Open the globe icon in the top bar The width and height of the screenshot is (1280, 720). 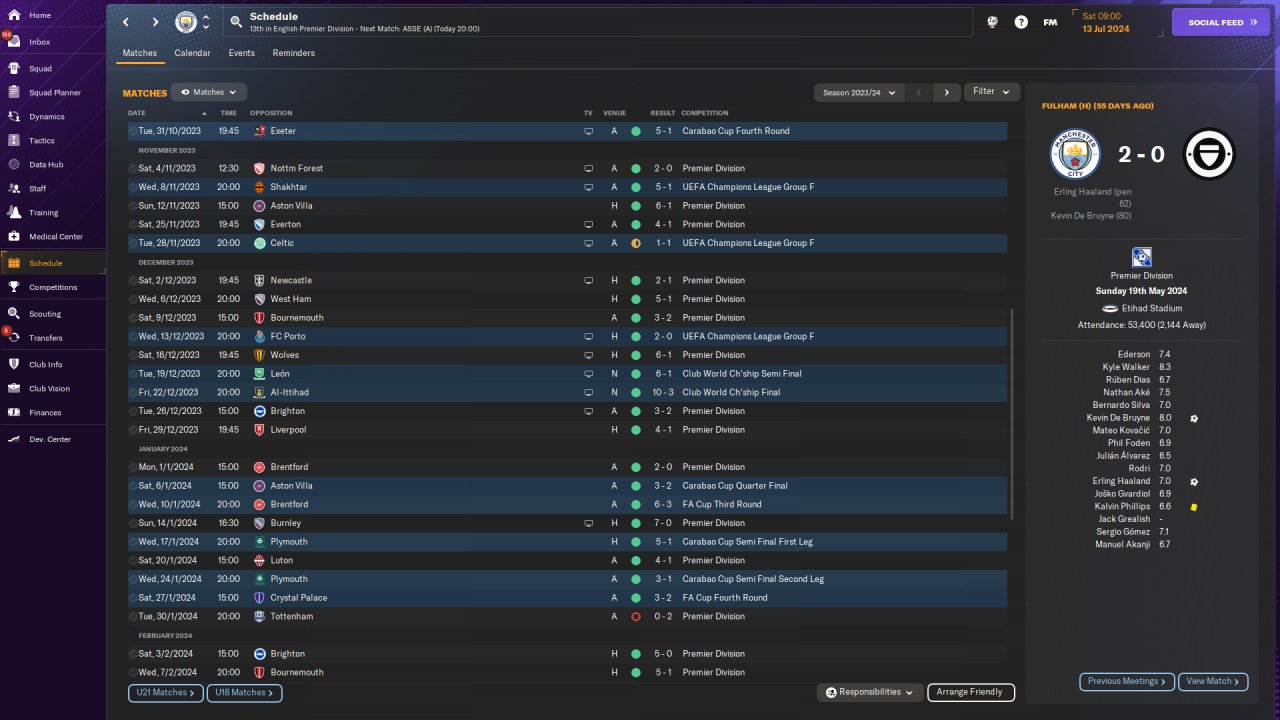click(x=993, y=22)
